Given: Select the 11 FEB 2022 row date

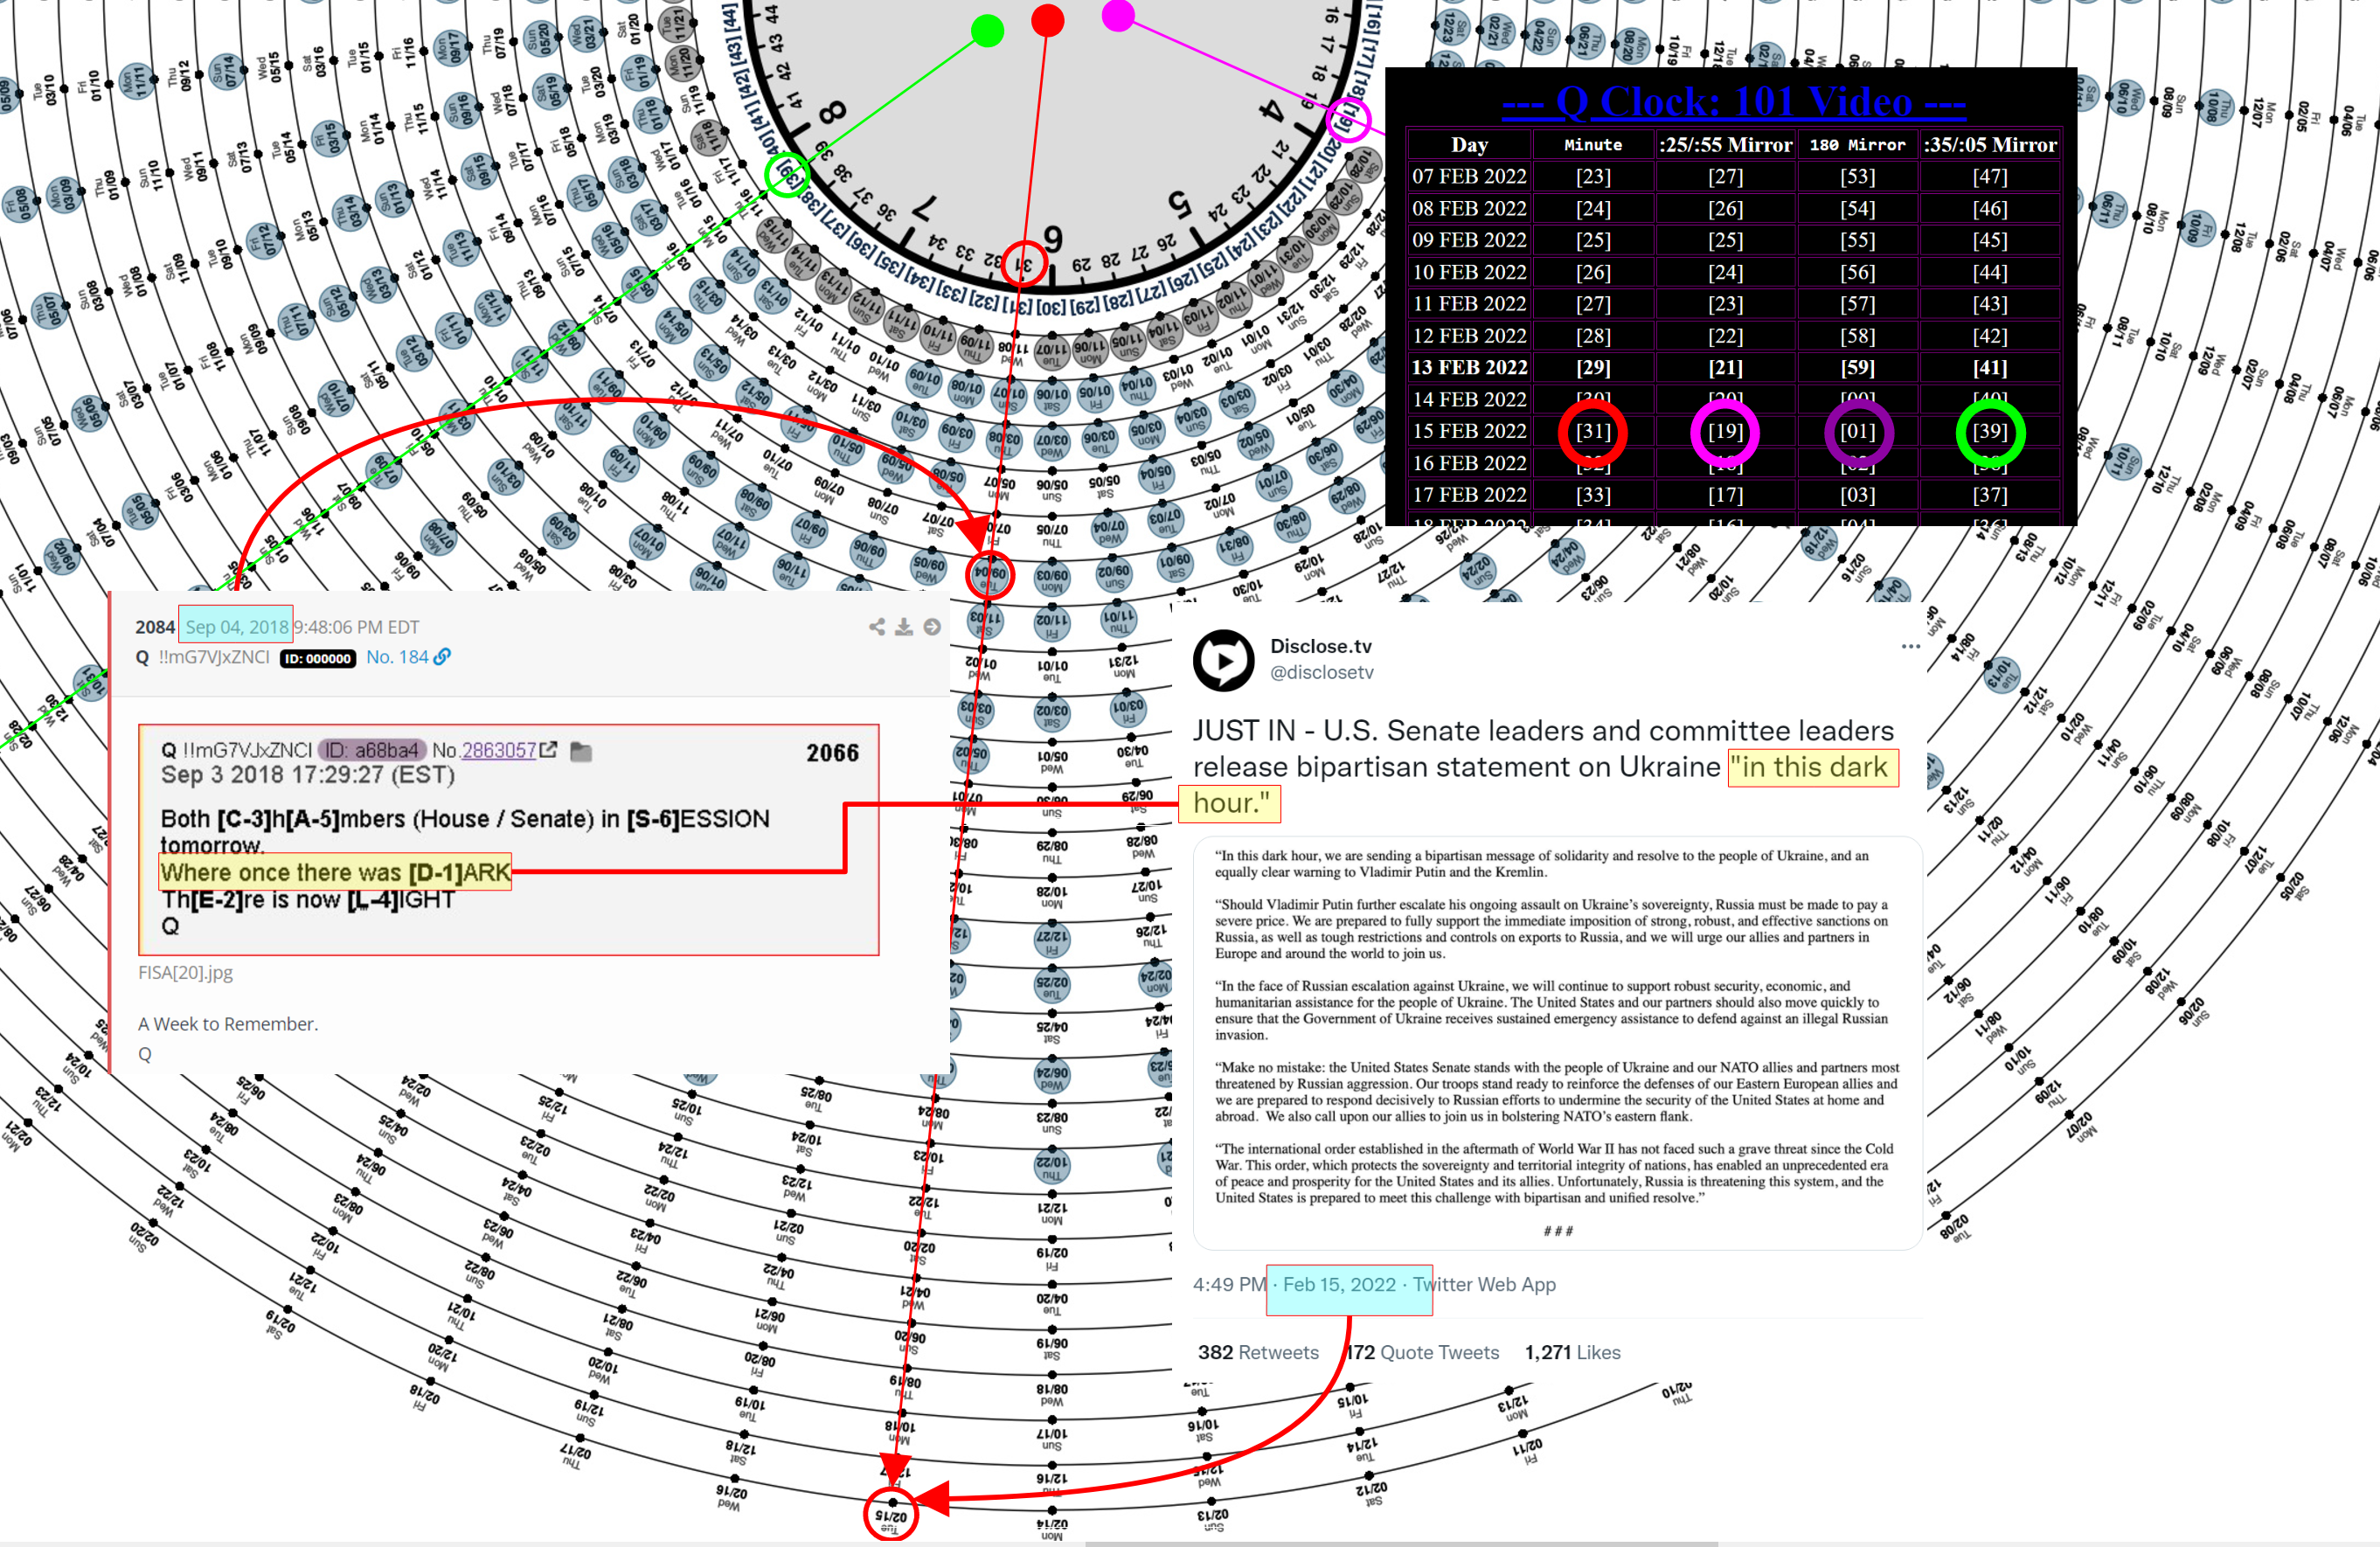Looking at the screenshot, I should click(x=1469, y=304).
